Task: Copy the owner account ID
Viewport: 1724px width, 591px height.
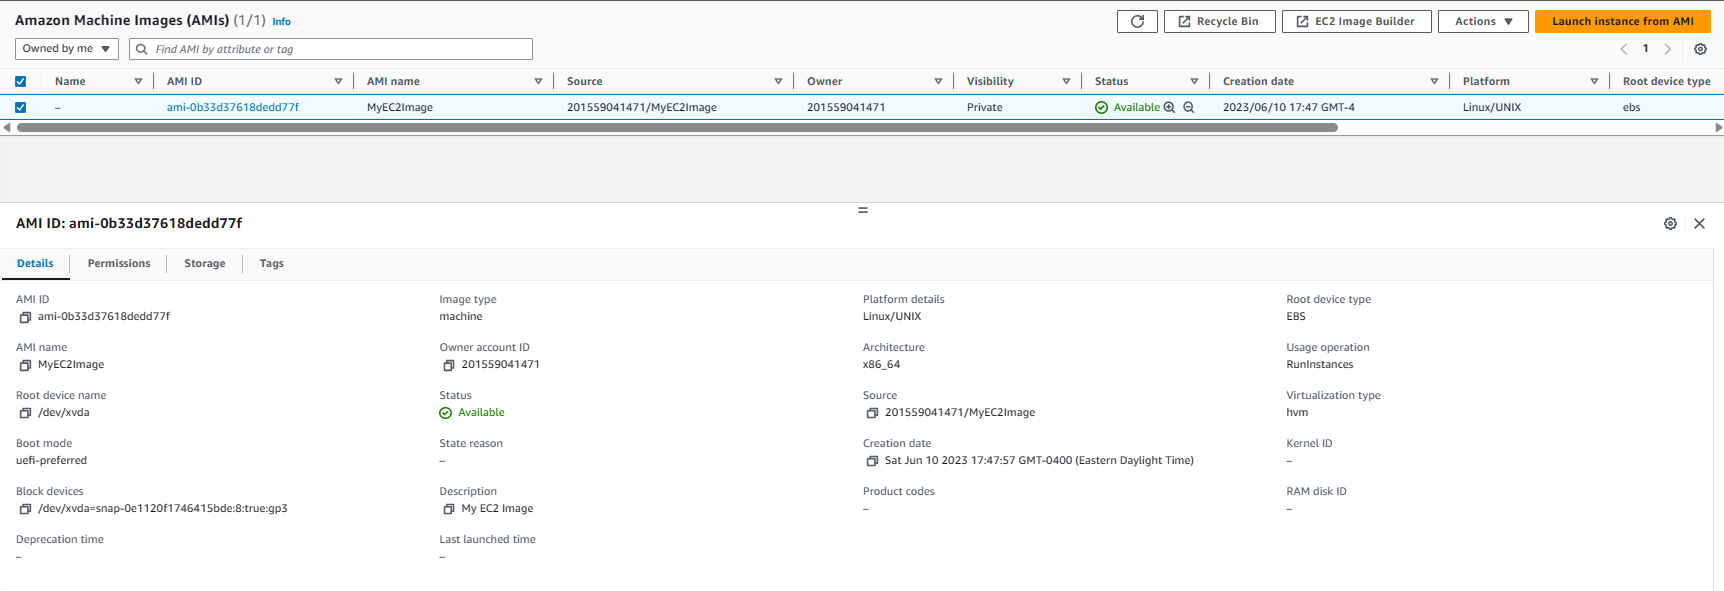Action: [x=449, y=365]
